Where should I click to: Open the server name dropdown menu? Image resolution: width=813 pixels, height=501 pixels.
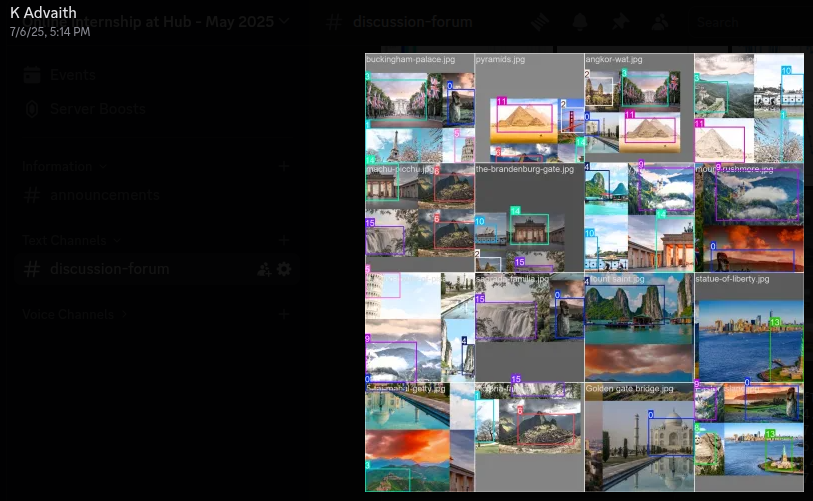point(285,21)
